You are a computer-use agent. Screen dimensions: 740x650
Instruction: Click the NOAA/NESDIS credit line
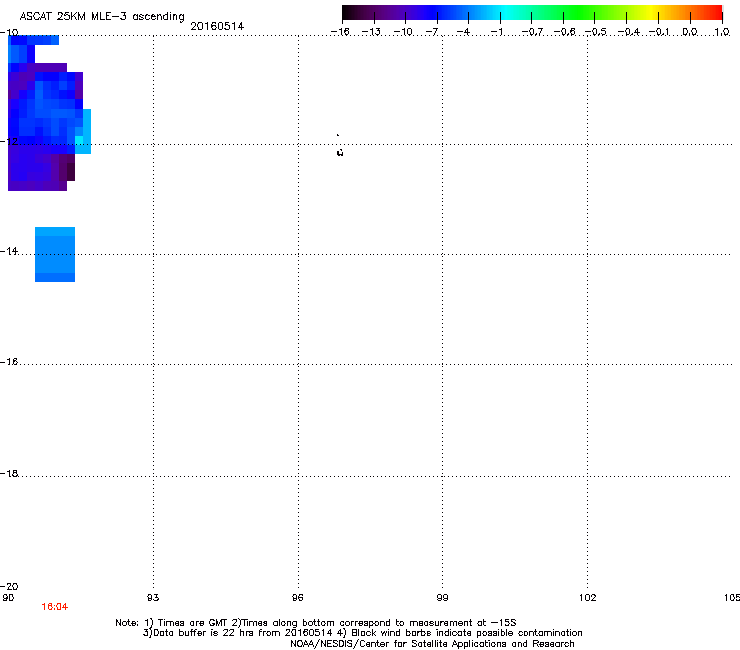pos(432,644)
